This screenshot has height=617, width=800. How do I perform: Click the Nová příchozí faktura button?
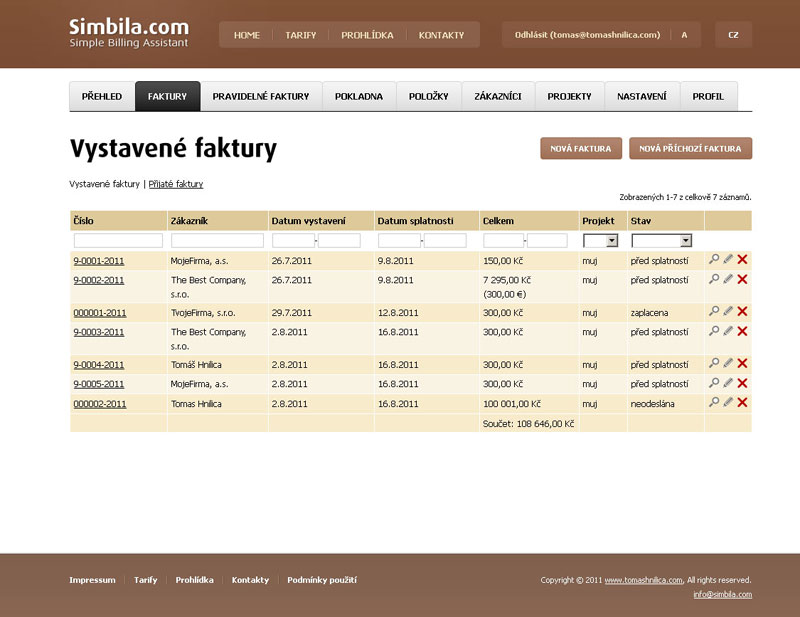coord(690,148)
